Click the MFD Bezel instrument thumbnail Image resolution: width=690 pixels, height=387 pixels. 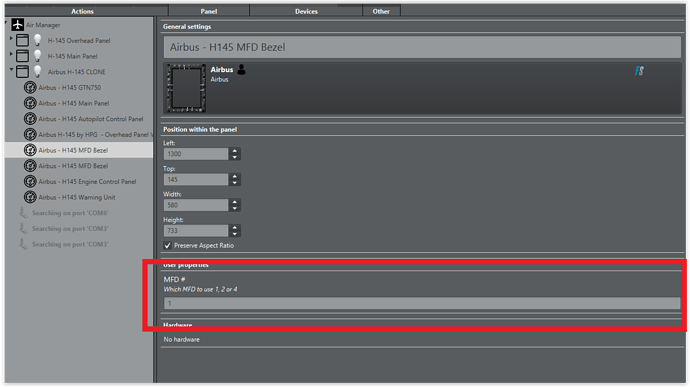(x=186, y=88)
